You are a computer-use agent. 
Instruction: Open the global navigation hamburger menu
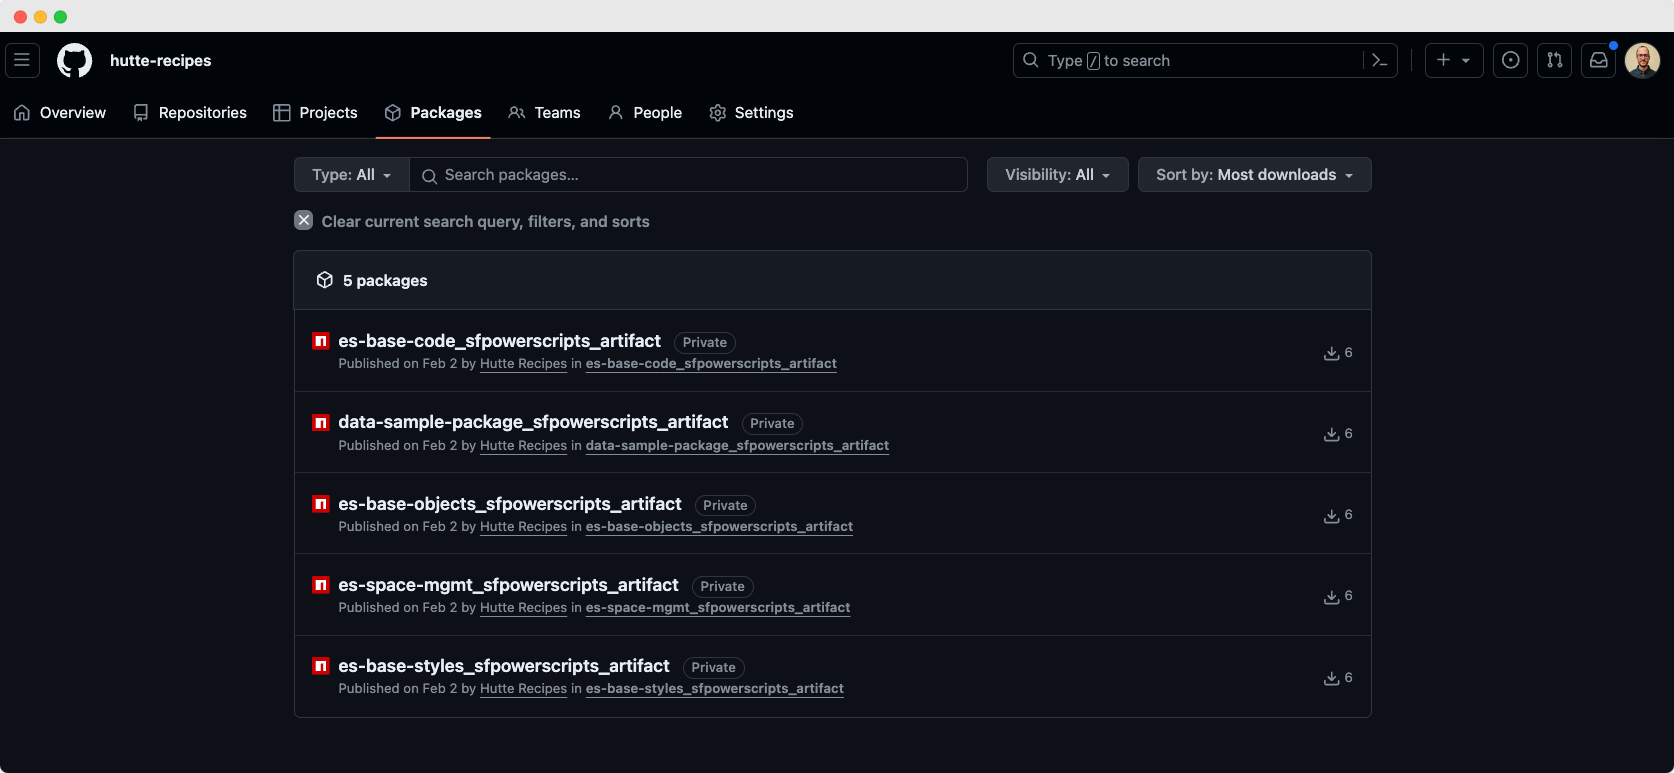pyautogui.click(x=22, y=60)
